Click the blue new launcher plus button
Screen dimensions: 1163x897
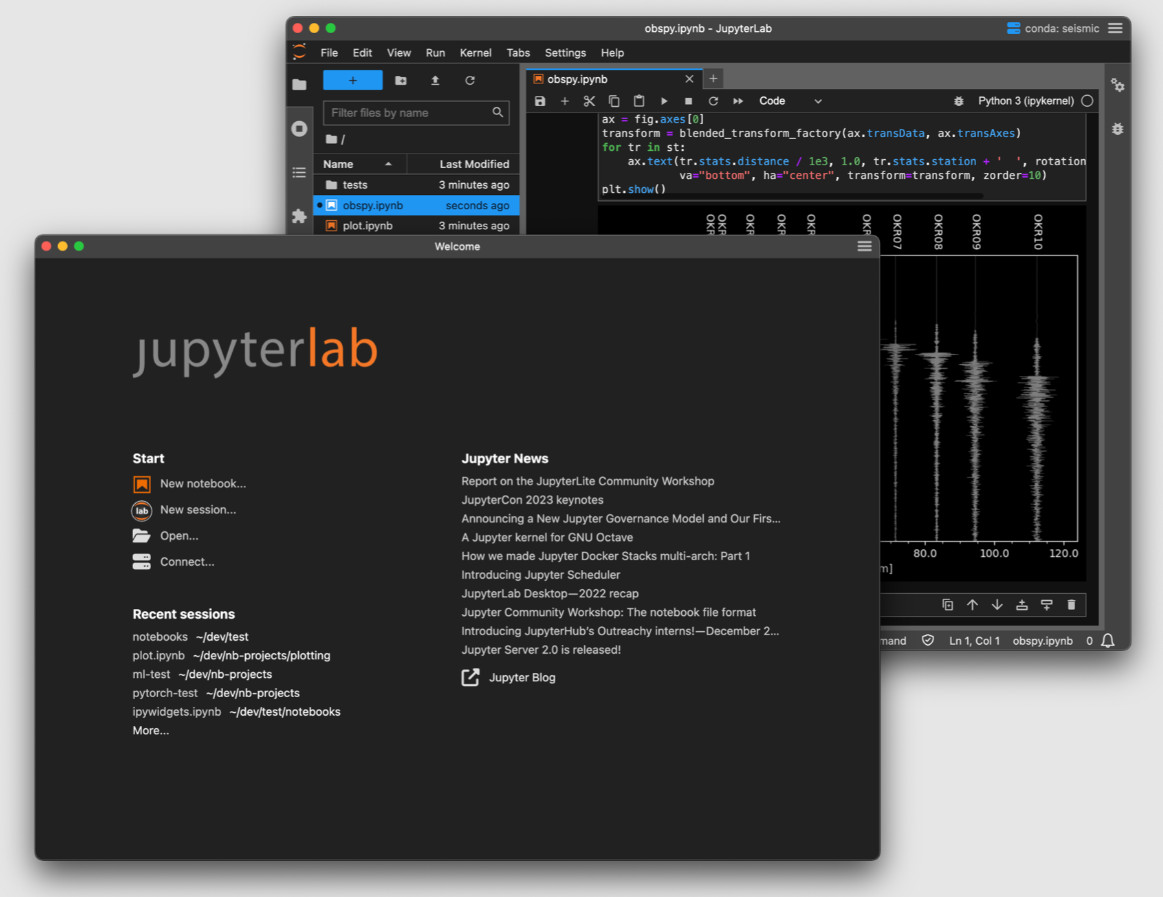(x=353, y=80)
